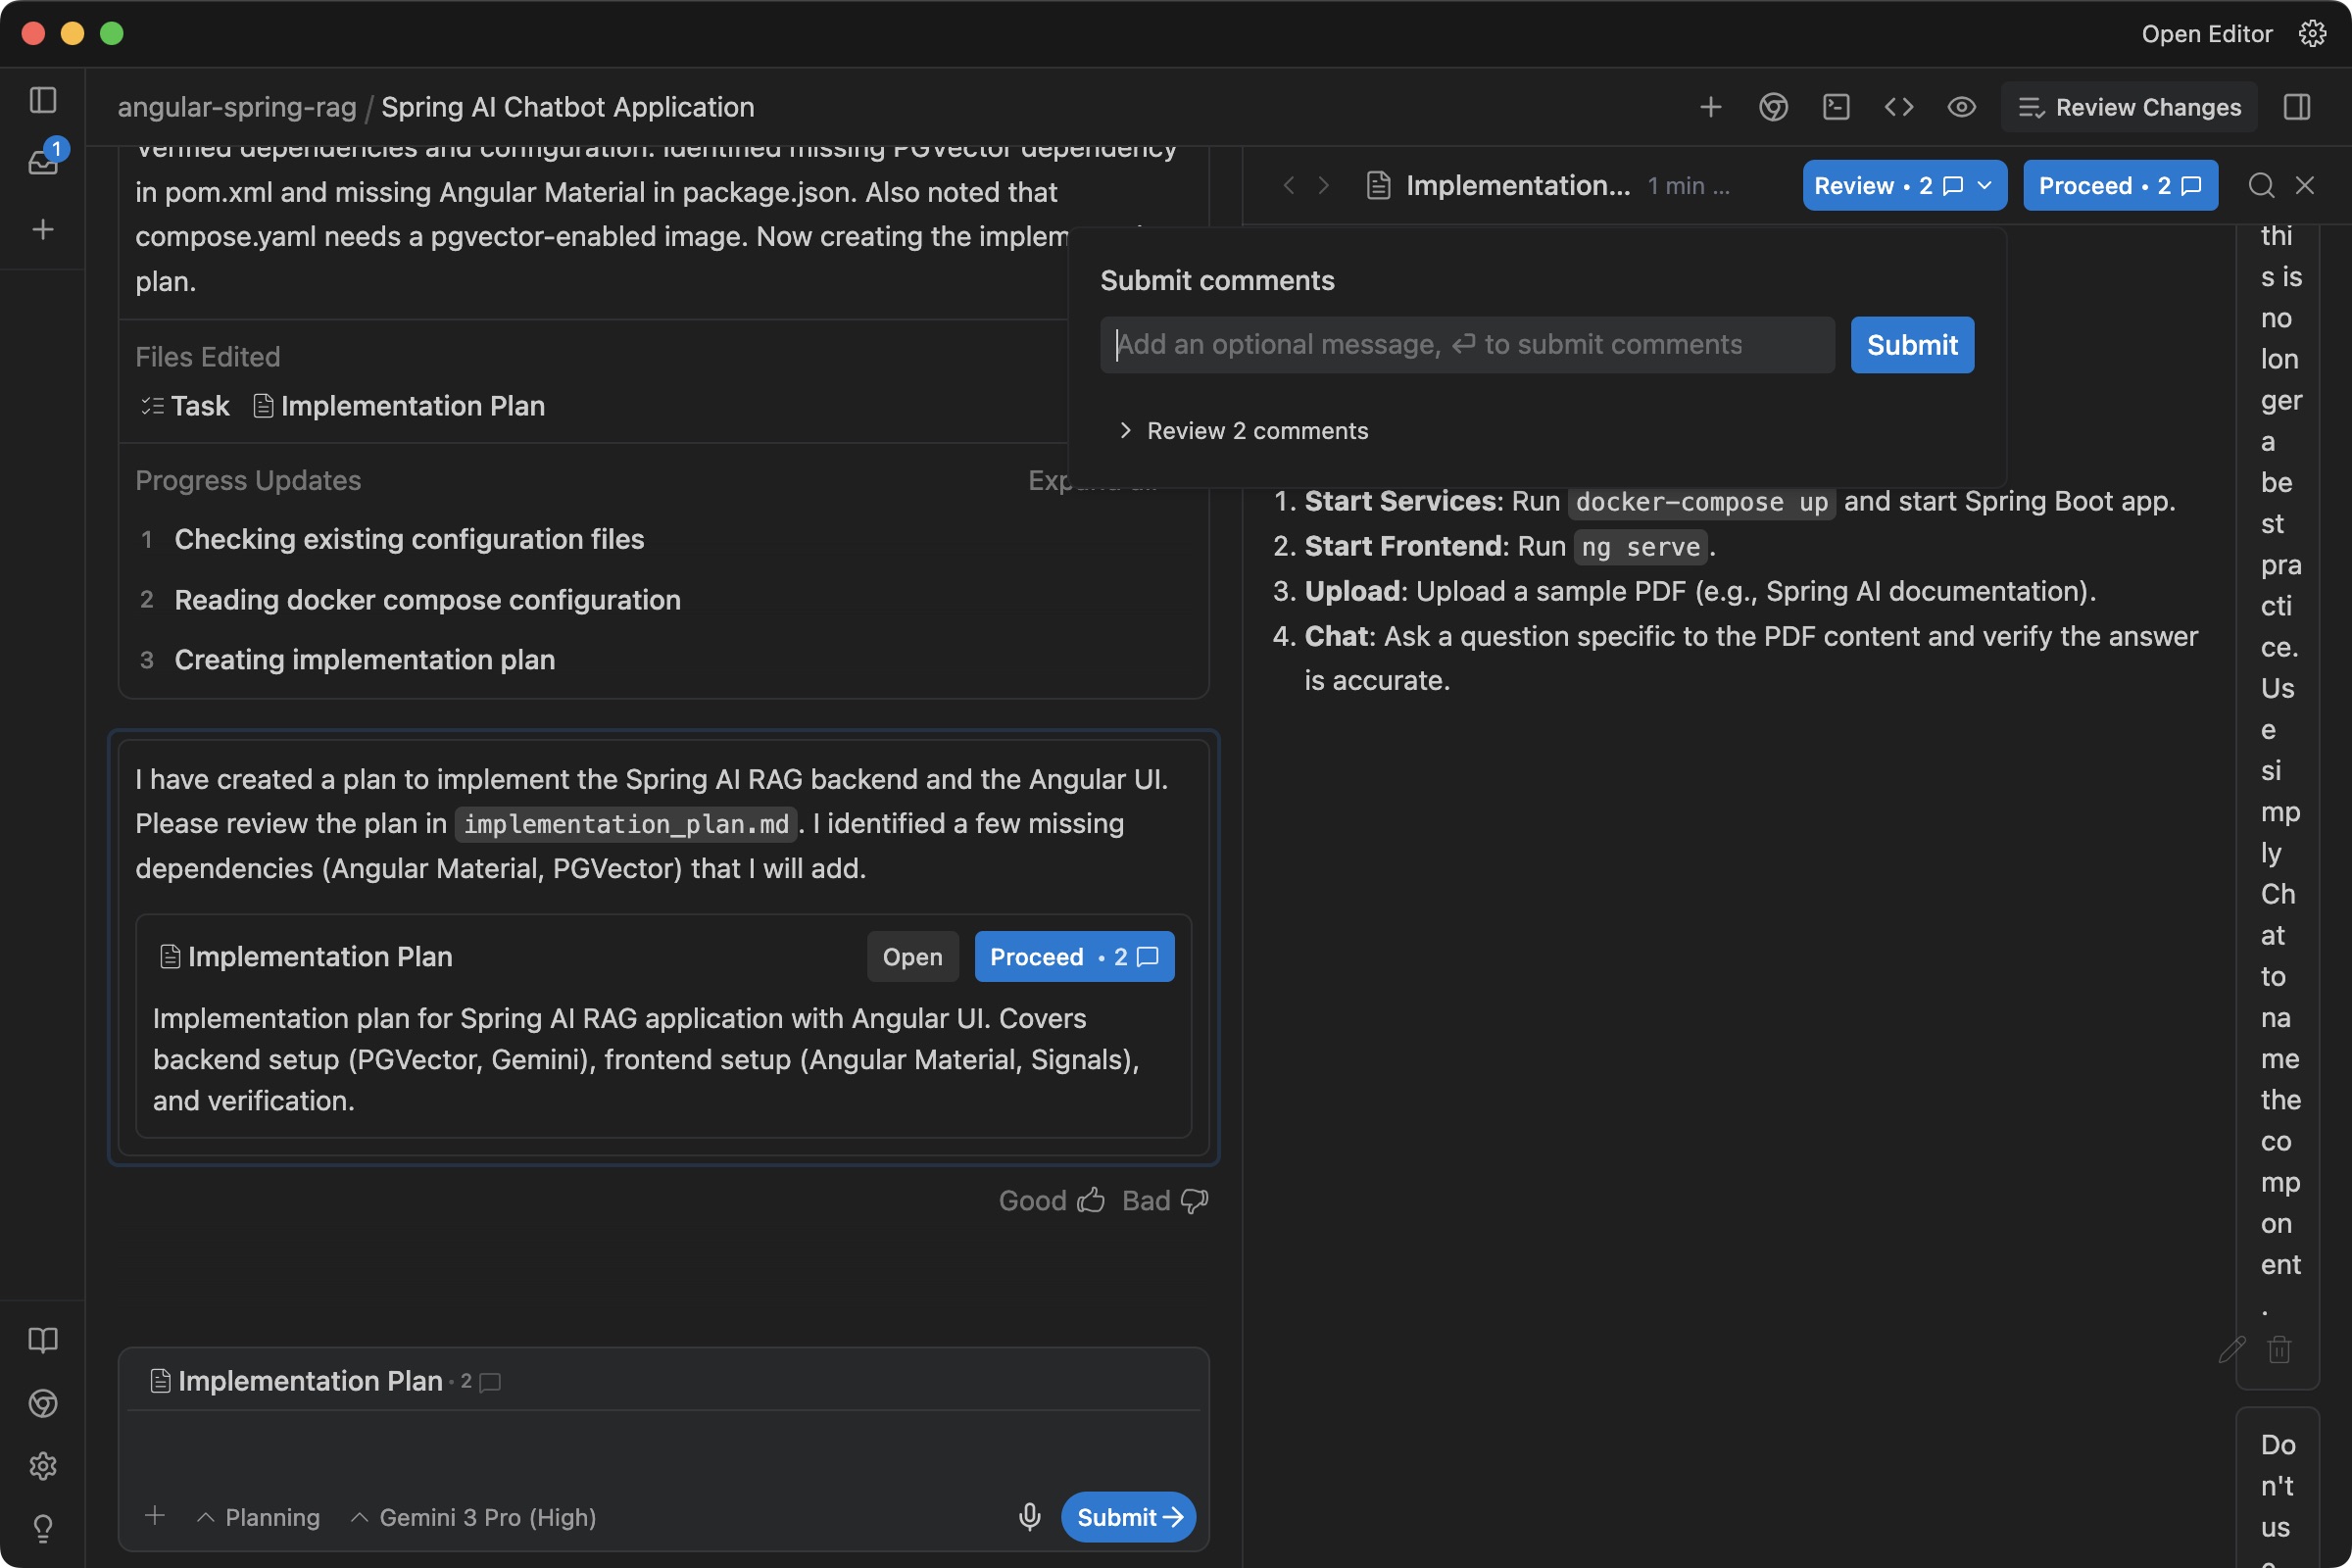
Task: Open the browser icon in top toolbar
Action: [1773, 107]
